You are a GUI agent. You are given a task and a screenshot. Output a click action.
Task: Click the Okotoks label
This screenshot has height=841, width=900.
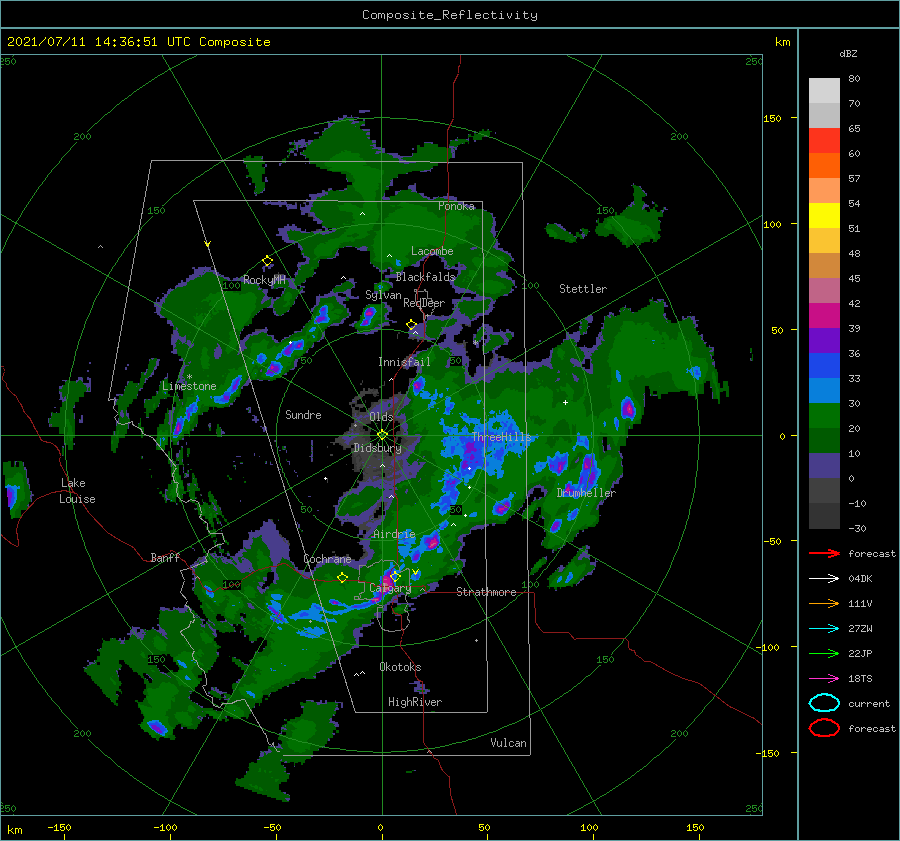[x=400, y=666]
